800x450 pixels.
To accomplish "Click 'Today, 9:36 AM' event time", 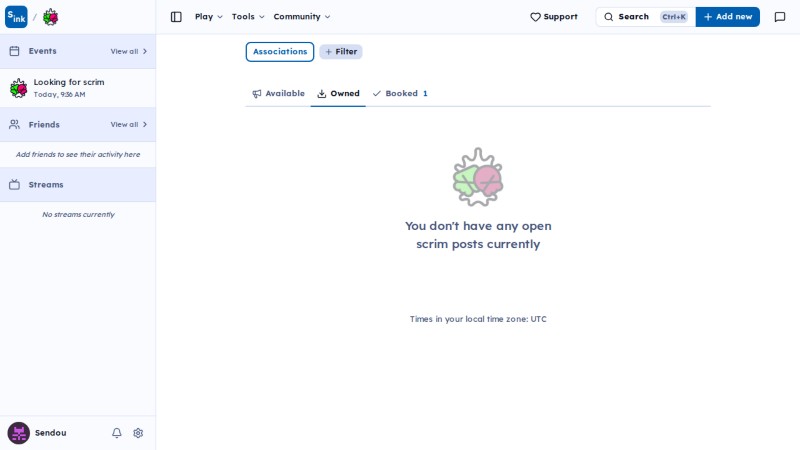I will 59,94.
